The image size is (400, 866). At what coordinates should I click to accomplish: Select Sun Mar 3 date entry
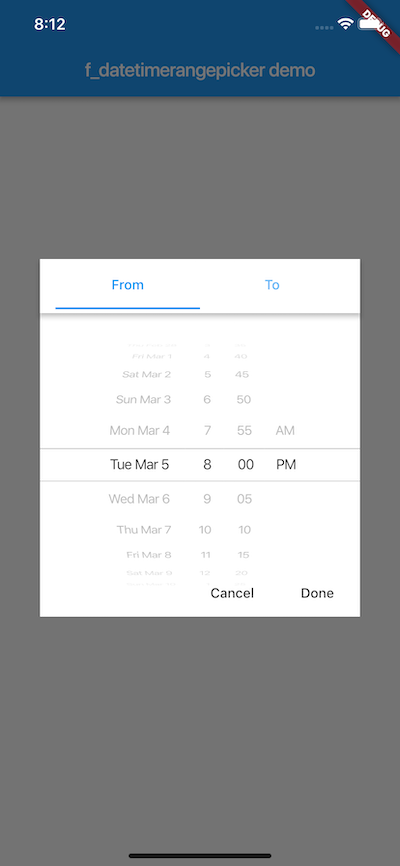[143, 399]
